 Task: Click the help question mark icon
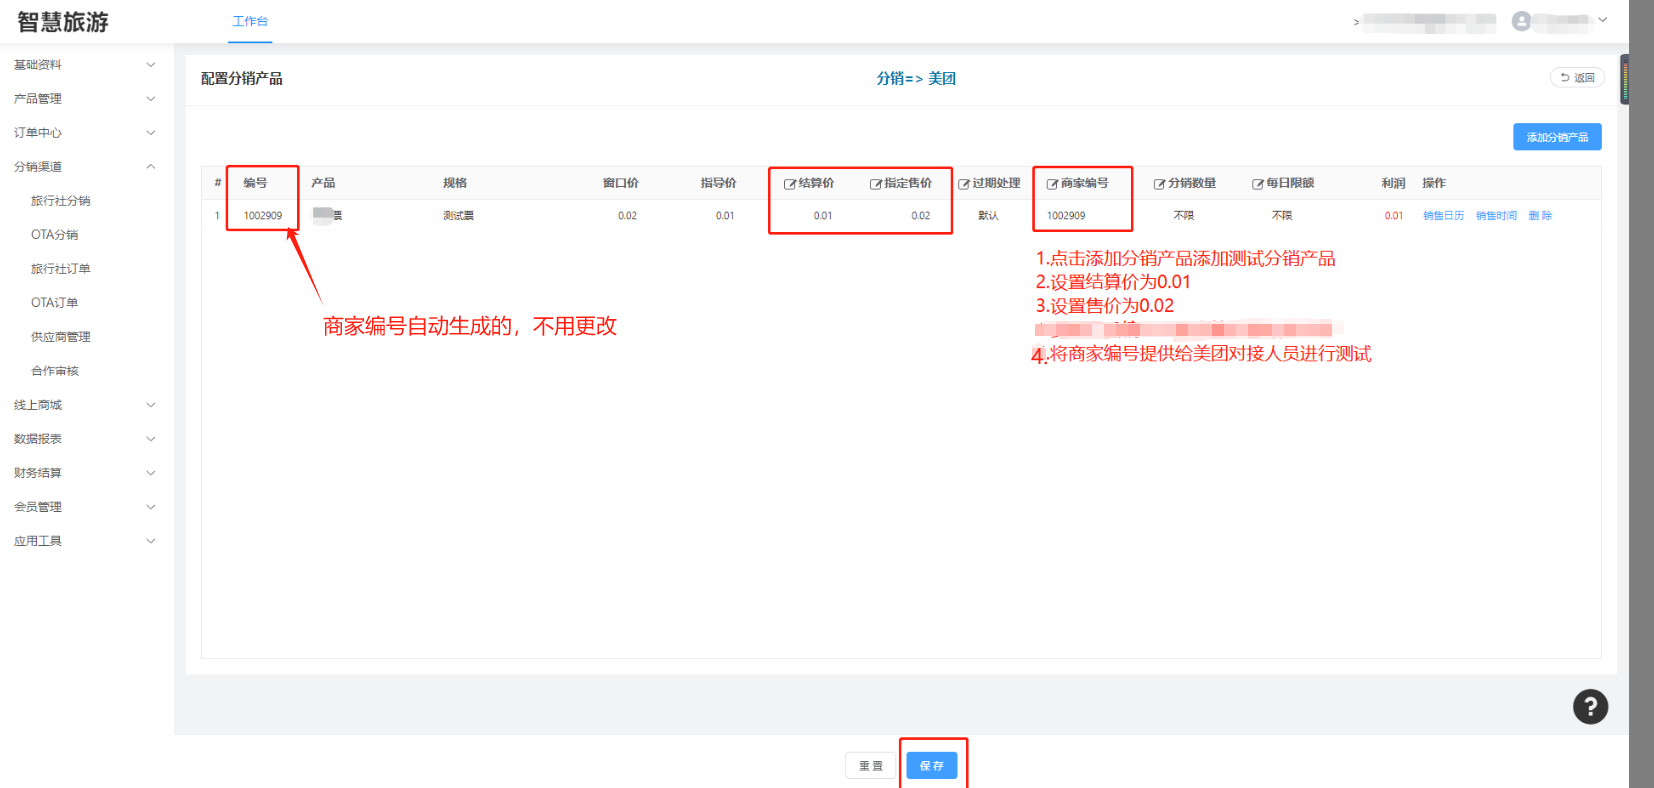tap(1590, 707)
